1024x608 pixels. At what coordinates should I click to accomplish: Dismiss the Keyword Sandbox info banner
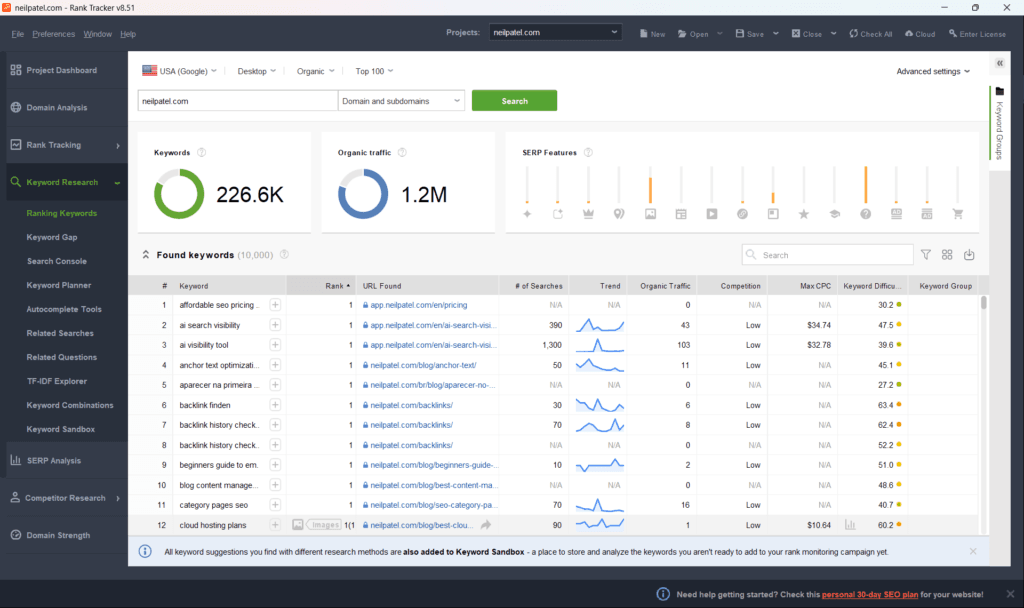pyautogui.click(x=973, y=551)
